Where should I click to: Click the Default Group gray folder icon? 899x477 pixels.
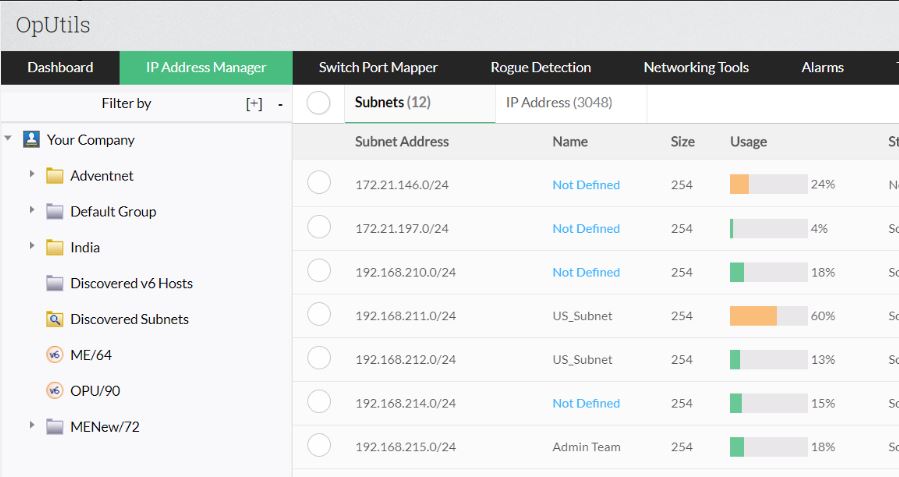point(54,212)
